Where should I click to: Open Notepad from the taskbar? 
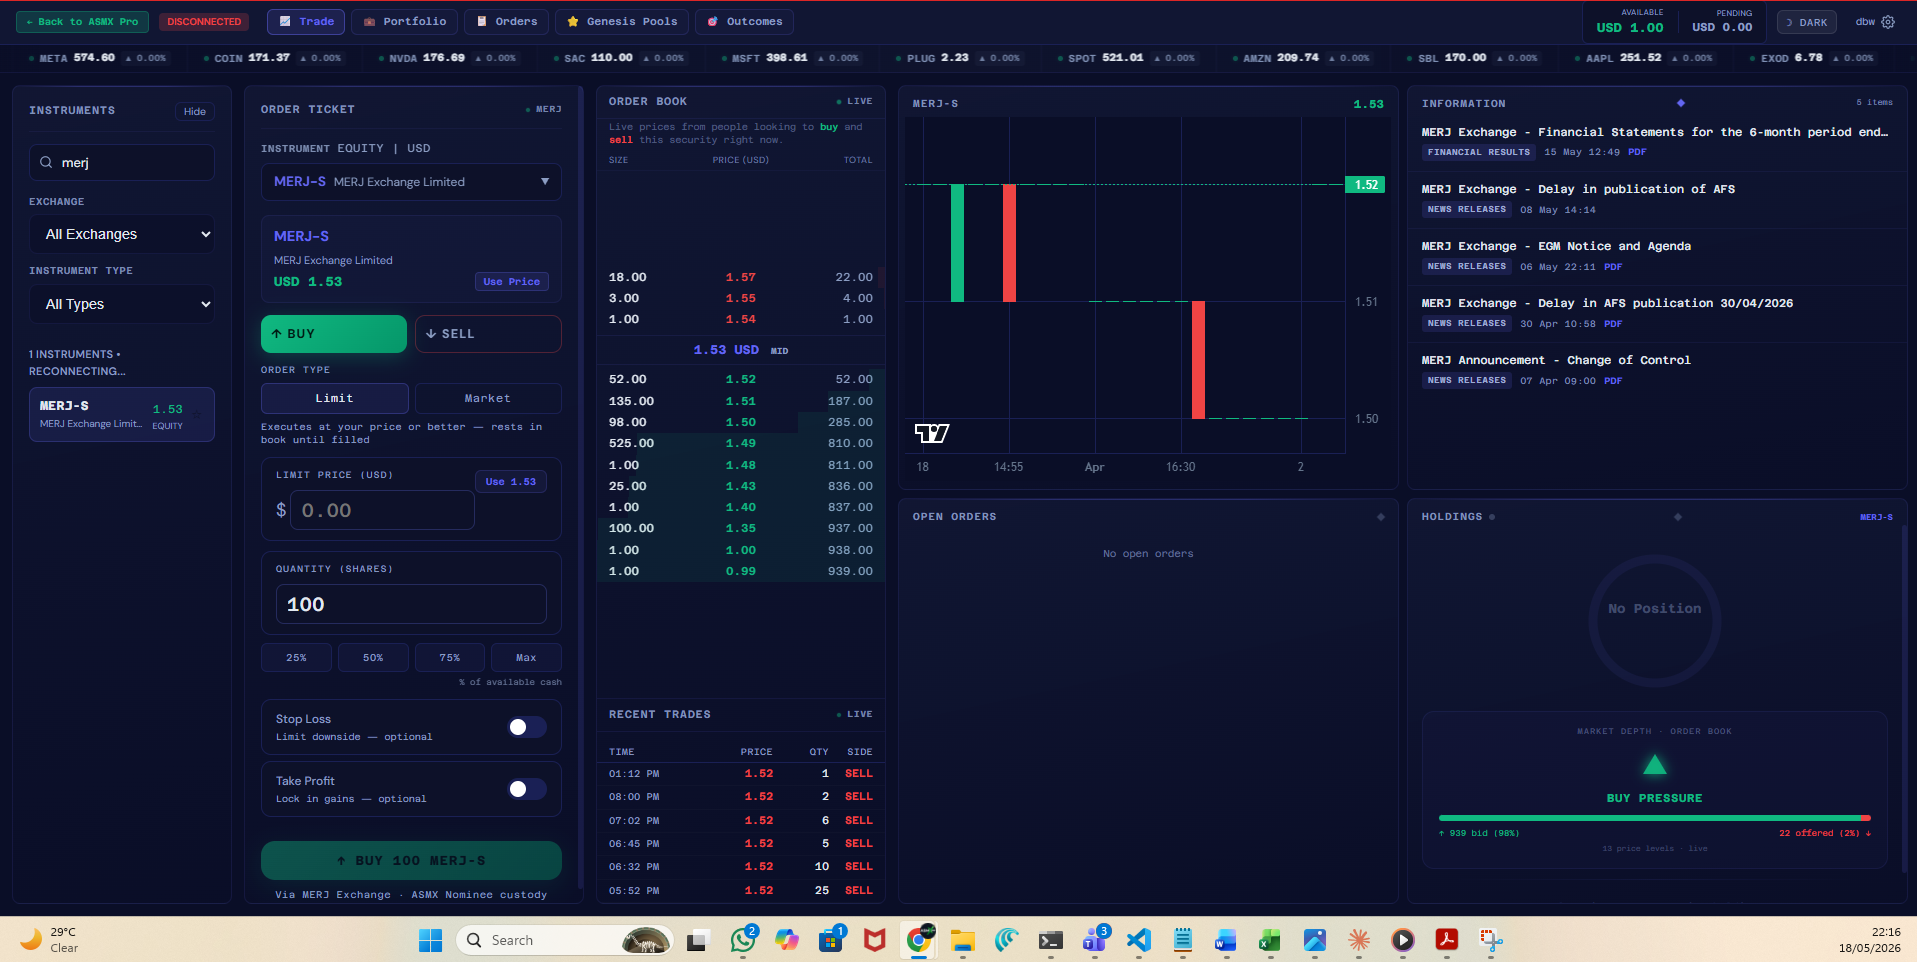pos(1183,940)
